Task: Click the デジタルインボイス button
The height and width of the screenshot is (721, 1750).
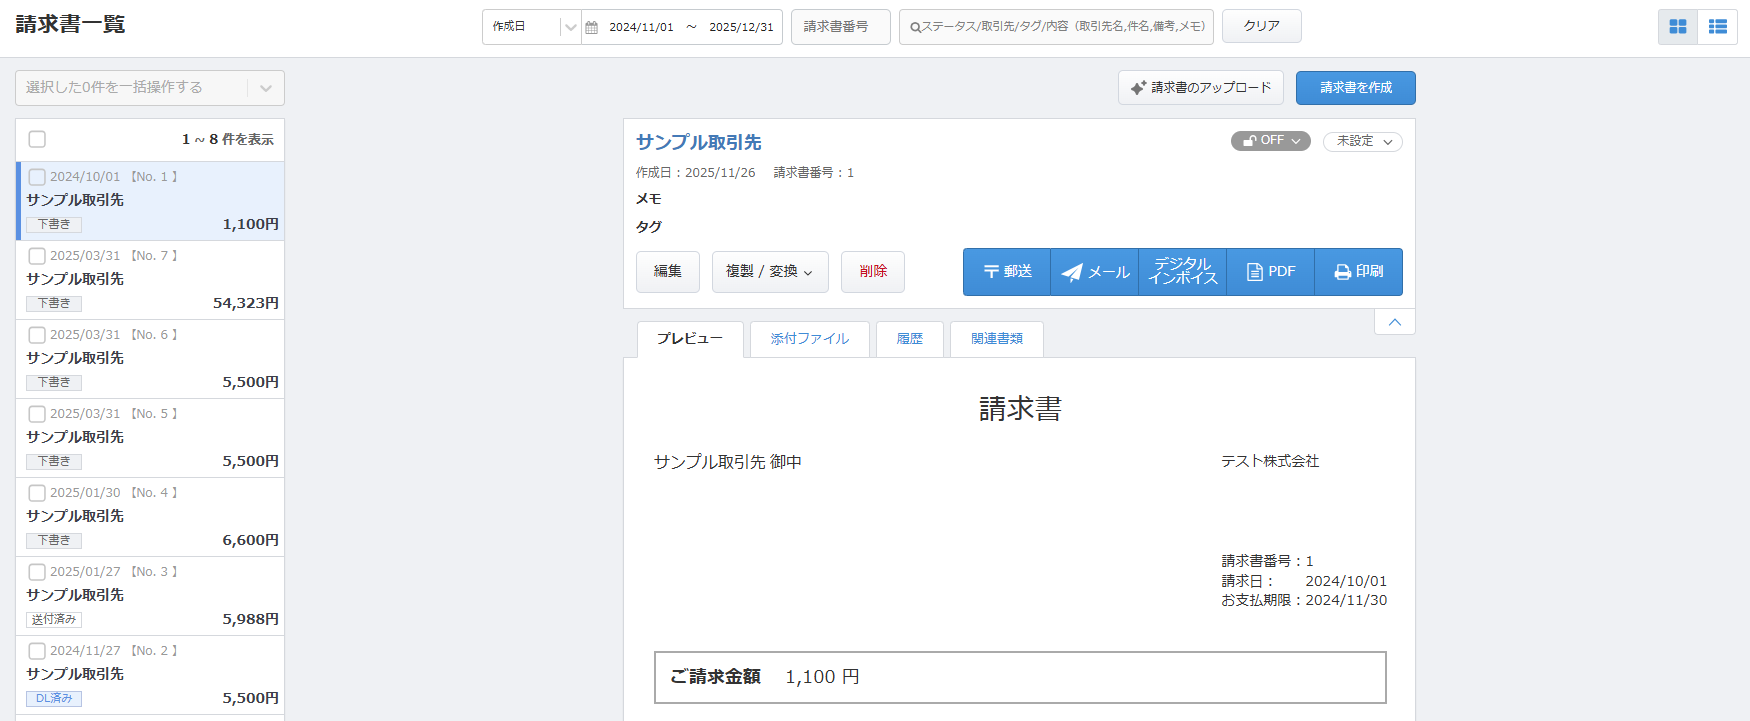Action: coord(1183,272)
